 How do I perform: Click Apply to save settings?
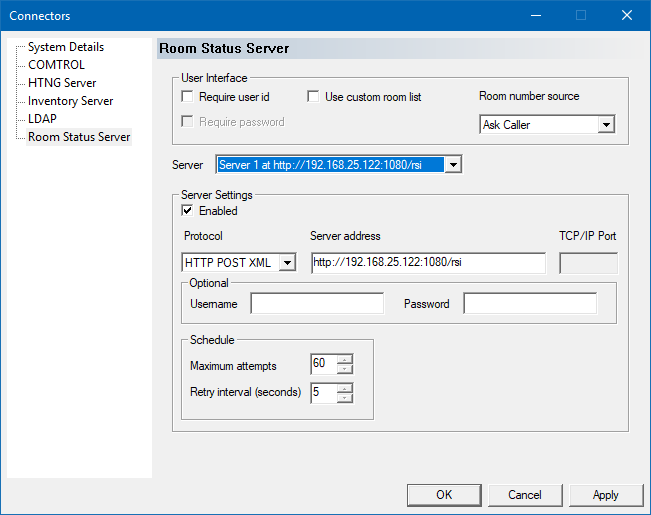coord(605,495)
